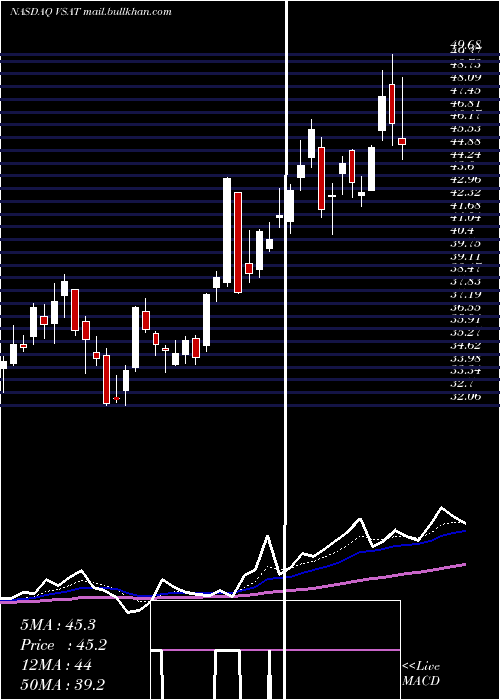Click the NASDAQ VSAT chart title
This screenshot has width=500, height=700.
(x=91, y=12)
